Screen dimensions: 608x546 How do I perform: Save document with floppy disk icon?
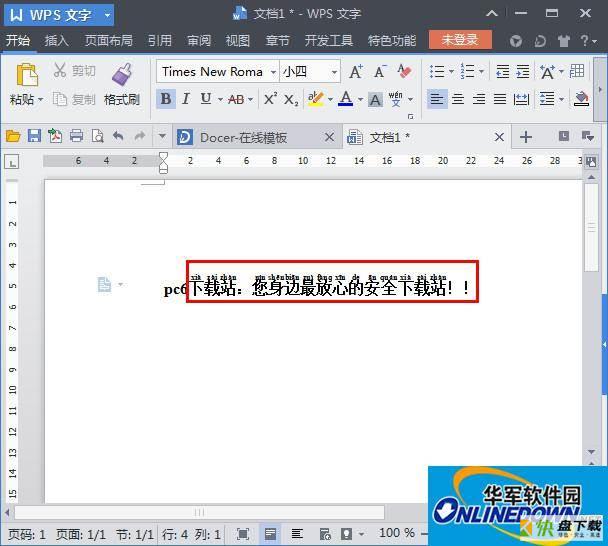click(35, 136)
